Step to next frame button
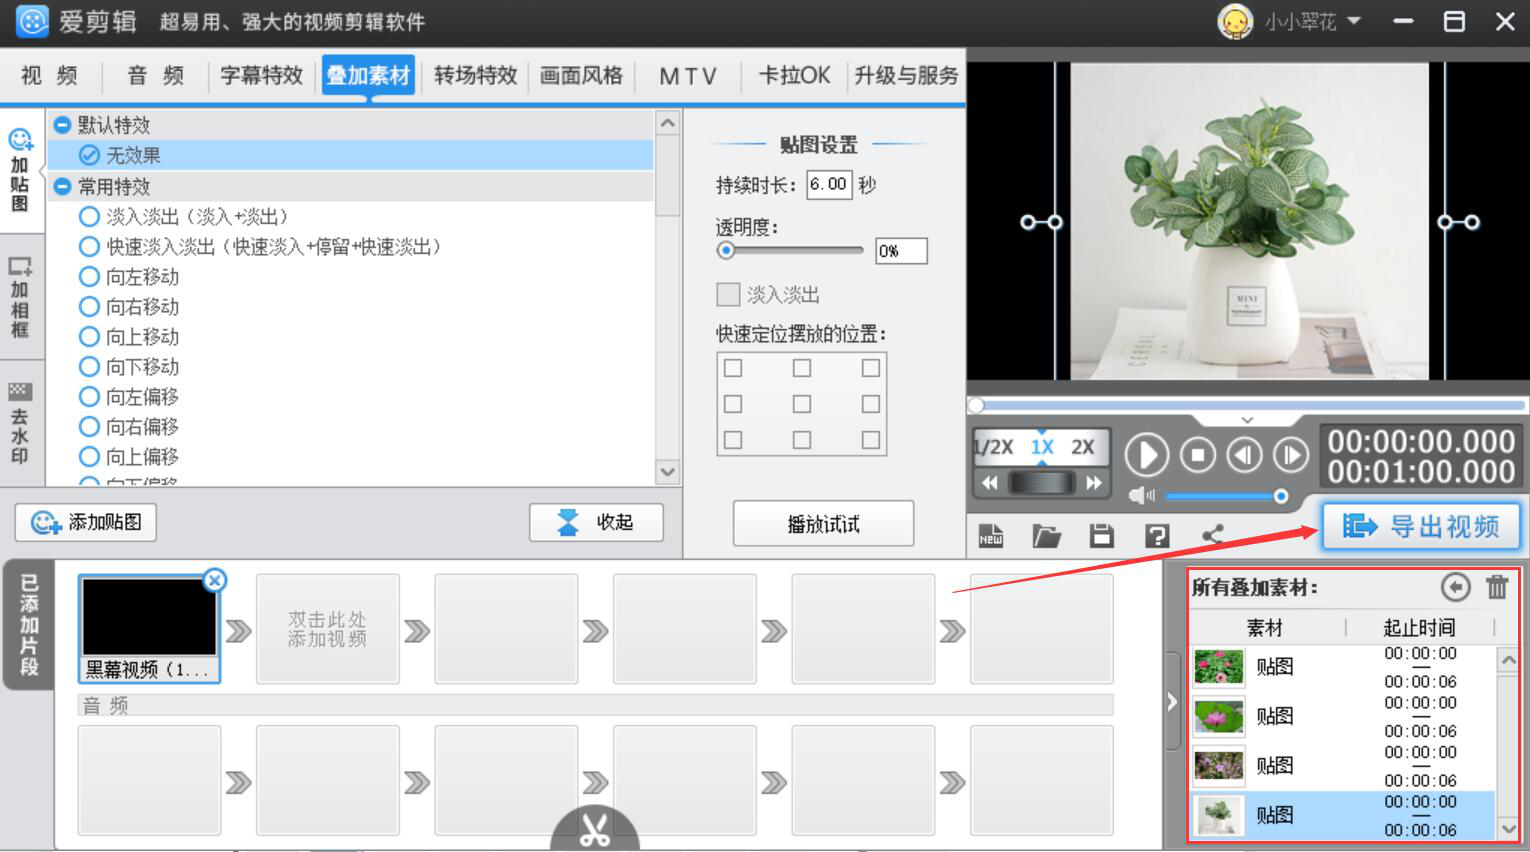Image resolution: width=1530 pixels, height=852 pixels. (x=1291, y=456)
